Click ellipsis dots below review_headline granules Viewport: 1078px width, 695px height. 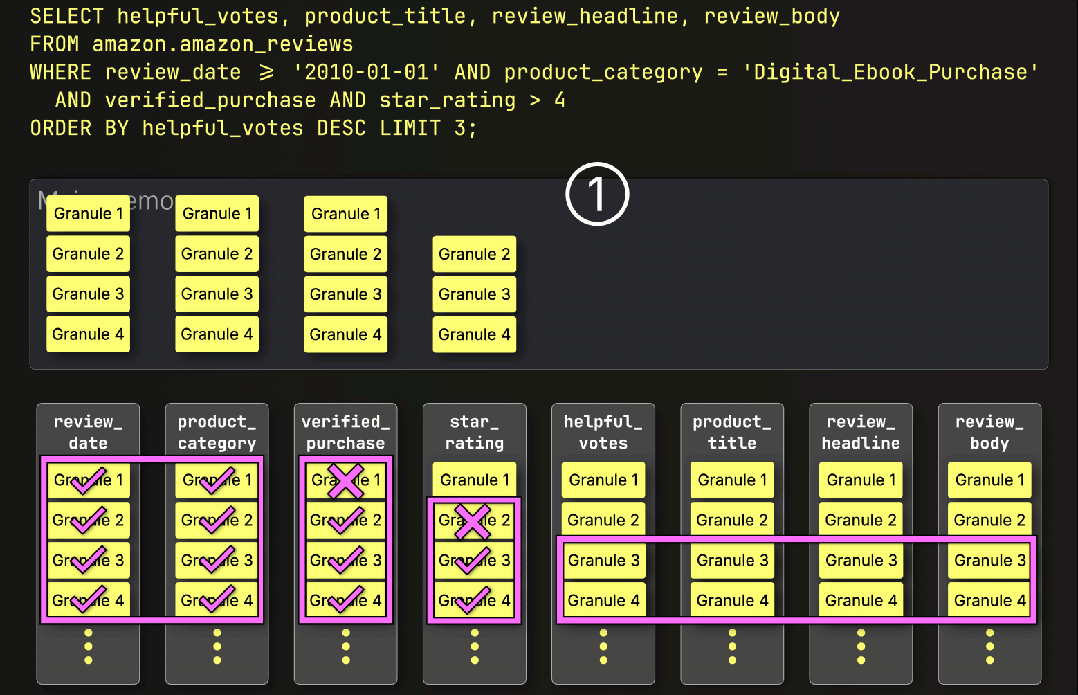tap(861, 646)
